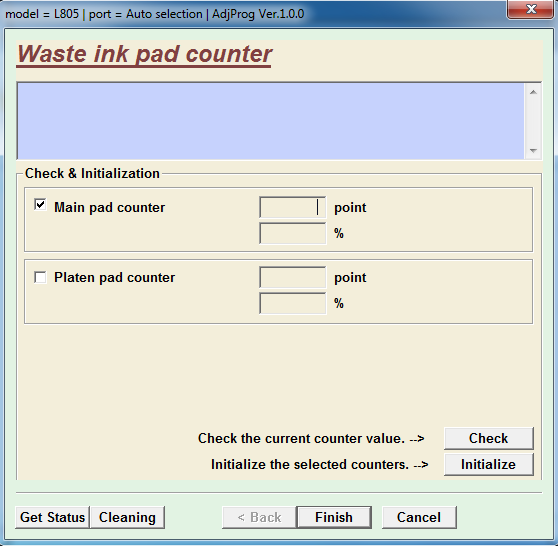Cancel the dialog

pos(419,517)
